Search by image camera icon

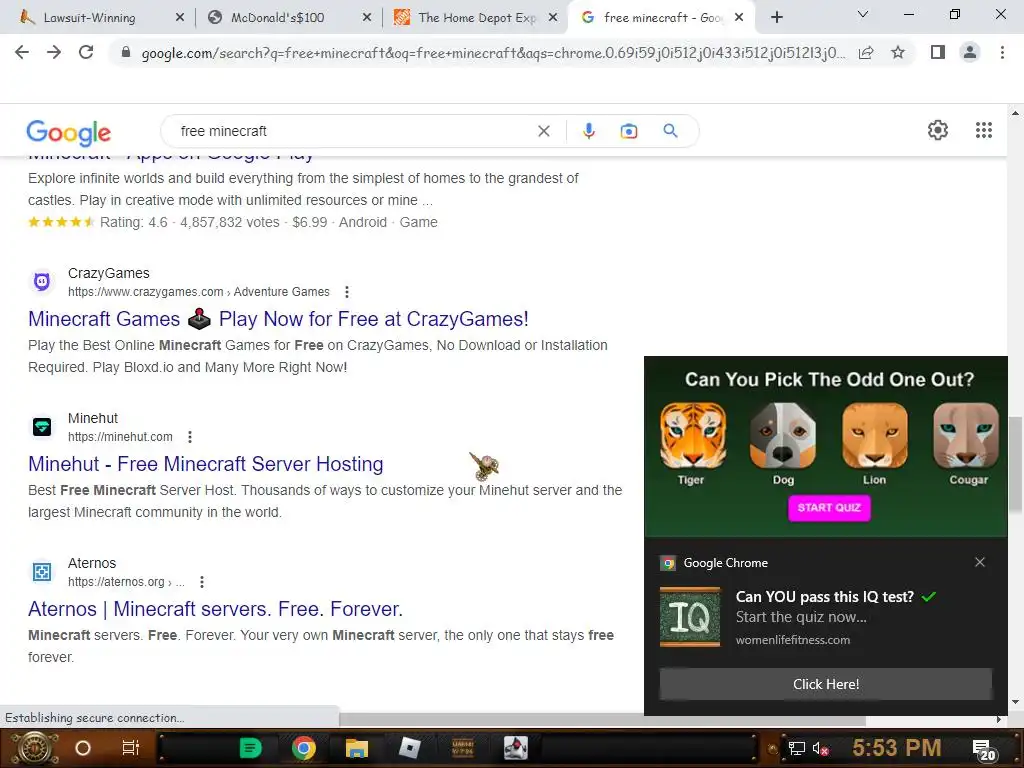[628, 131]
